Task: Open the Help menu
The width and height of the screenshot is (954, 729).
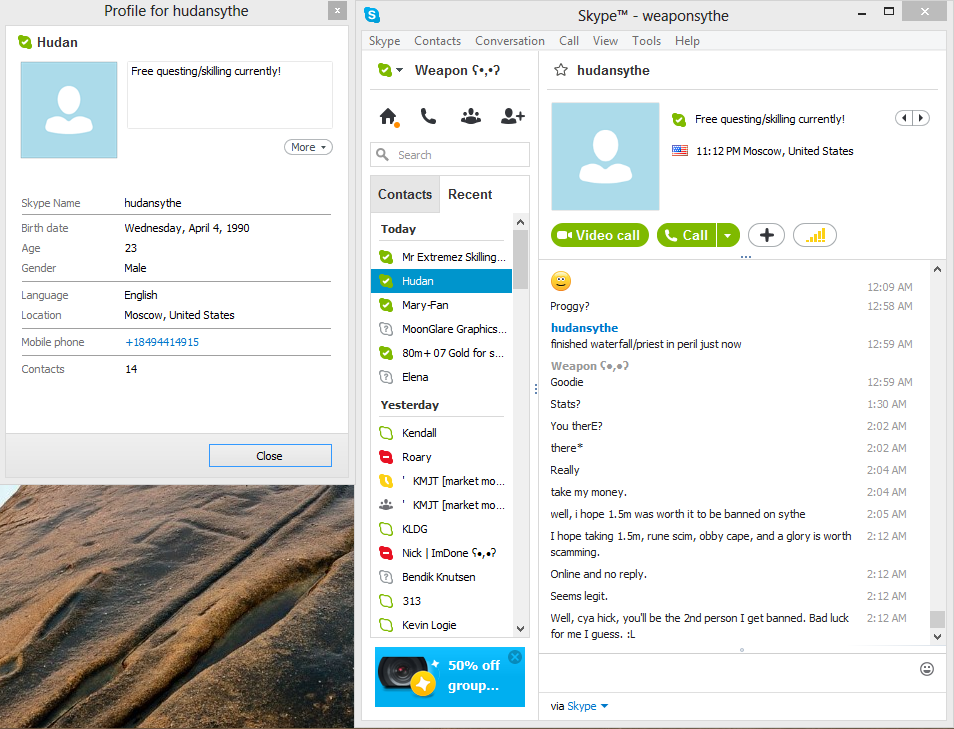Action: coord(687,41)
